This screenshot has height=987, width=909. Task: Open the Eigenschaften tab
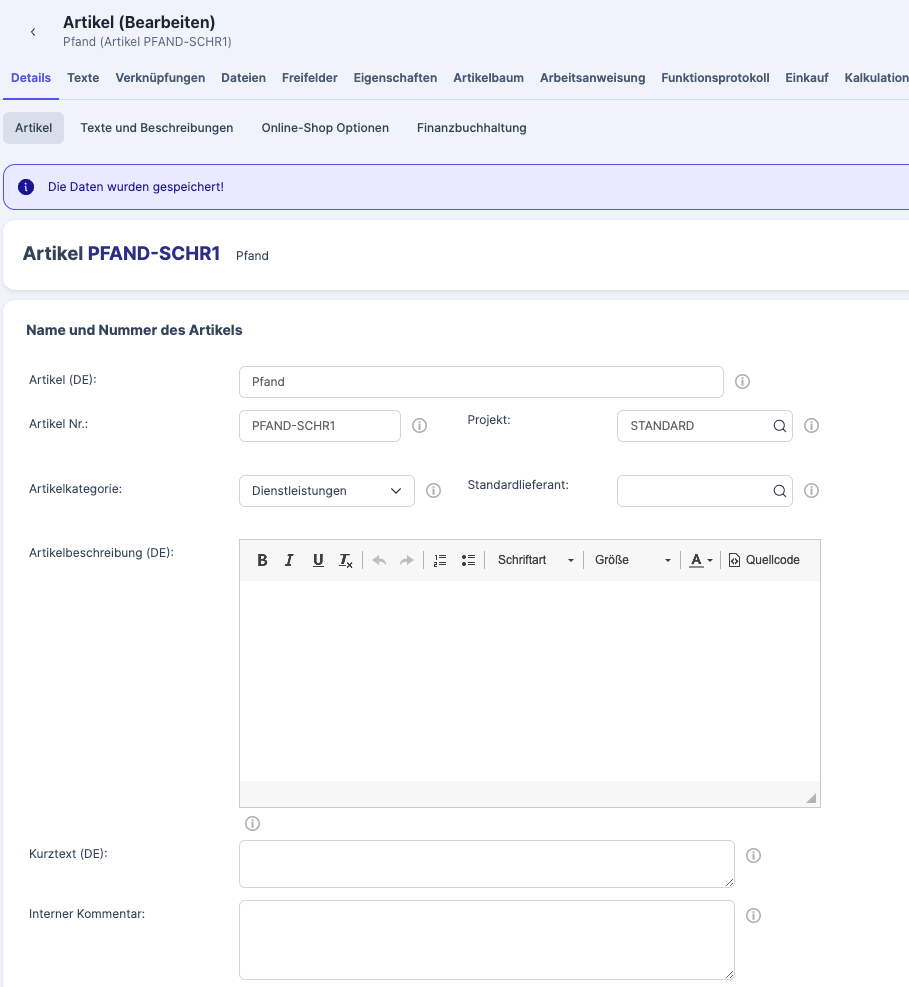pos(395,78)
